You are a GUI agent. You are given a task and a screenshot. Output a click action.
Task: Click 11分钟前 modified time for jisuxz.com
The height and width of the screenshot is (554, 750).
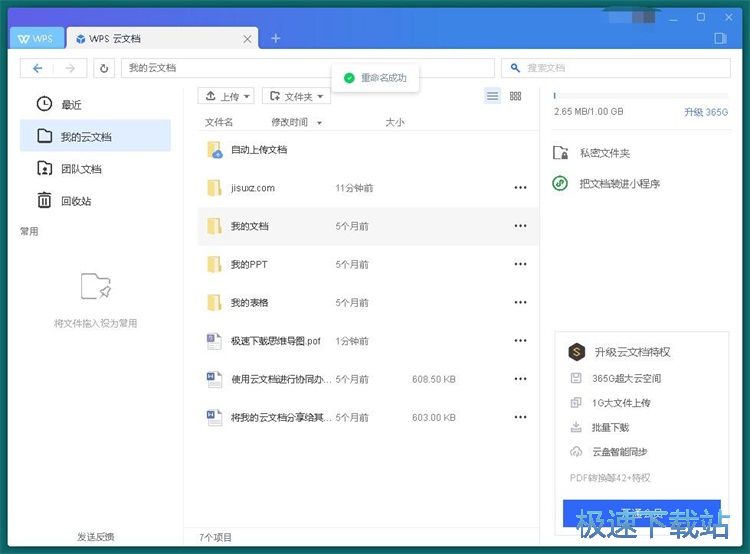[354, 188]
